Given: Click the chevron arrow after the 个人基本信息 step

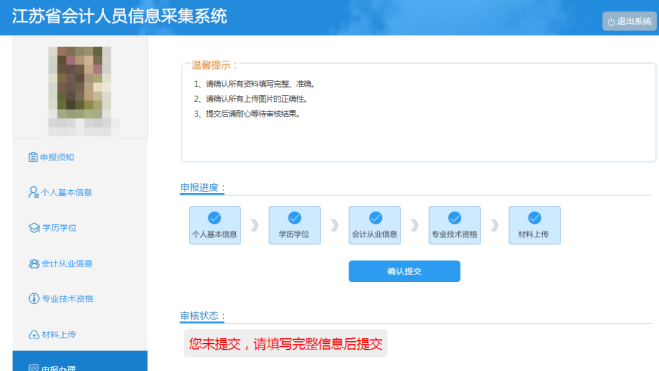Looking at the screenshot, I should pyautogui.click(x=255, y=225).
